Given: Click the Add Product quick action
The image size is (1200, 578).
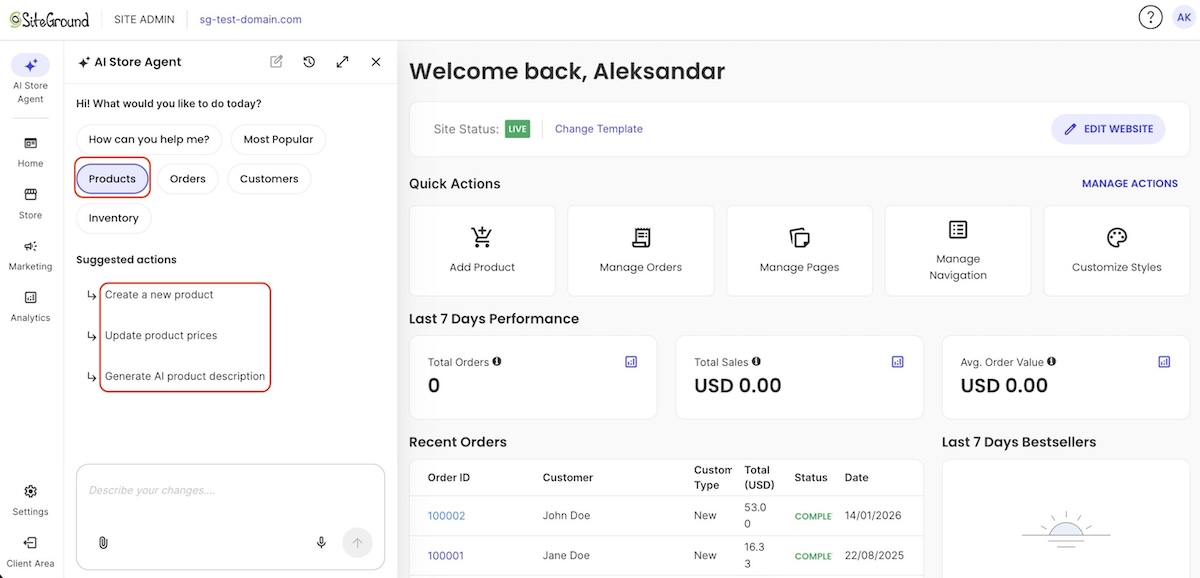Looking at the screenshot, I should coord(482,251).
